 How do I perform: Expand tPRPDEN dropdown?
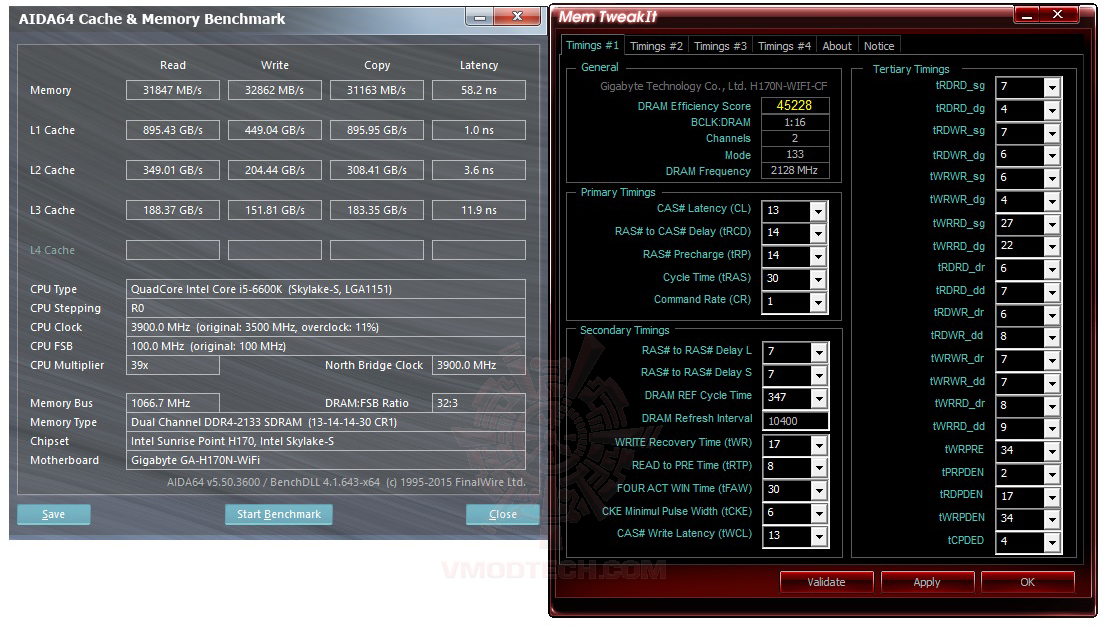(x=1052, y=474)
